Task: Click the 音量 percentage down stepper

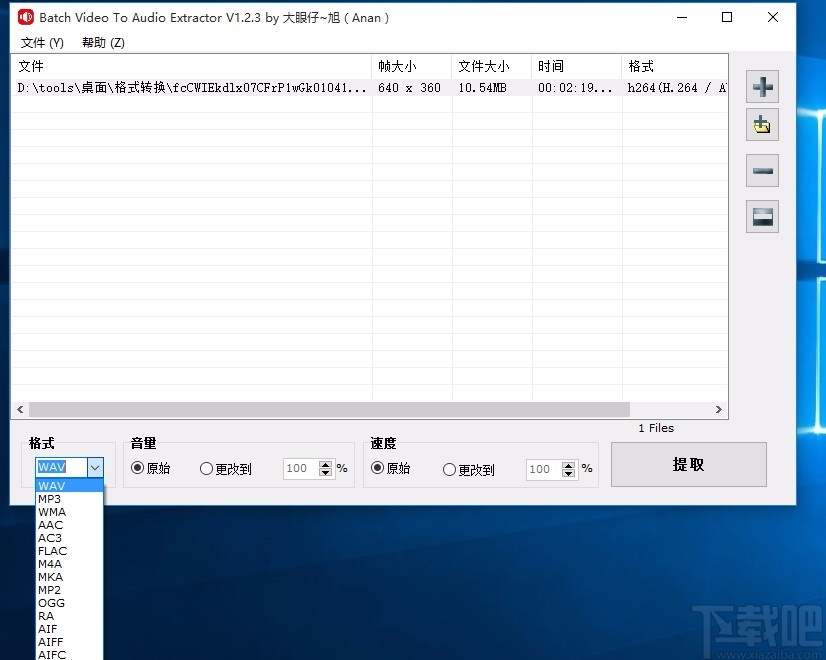Action: [x=326, y=473]
